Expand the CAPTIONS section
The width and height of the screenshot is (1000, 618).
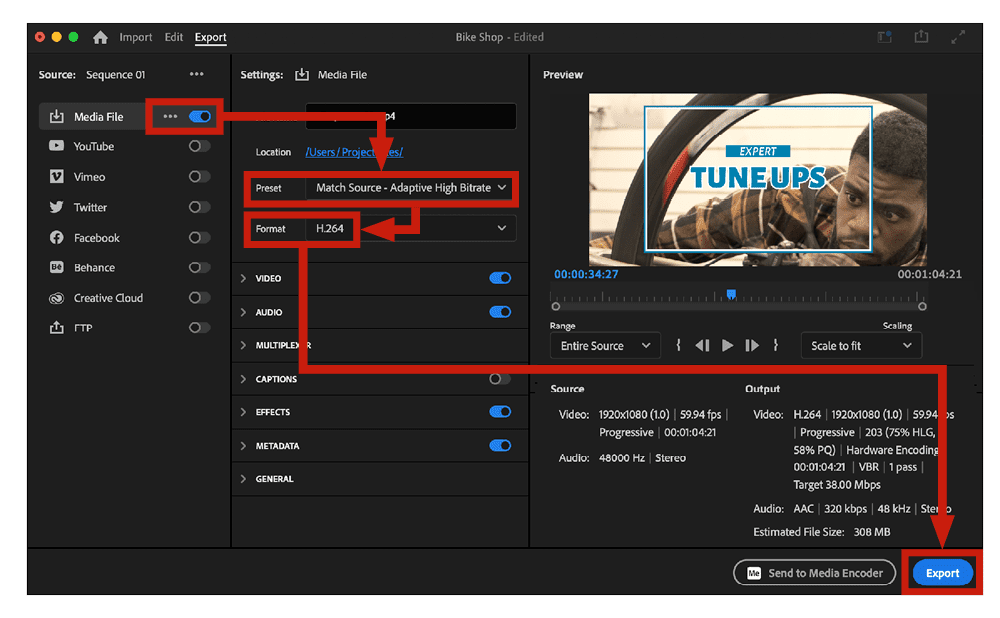point(244,379)
